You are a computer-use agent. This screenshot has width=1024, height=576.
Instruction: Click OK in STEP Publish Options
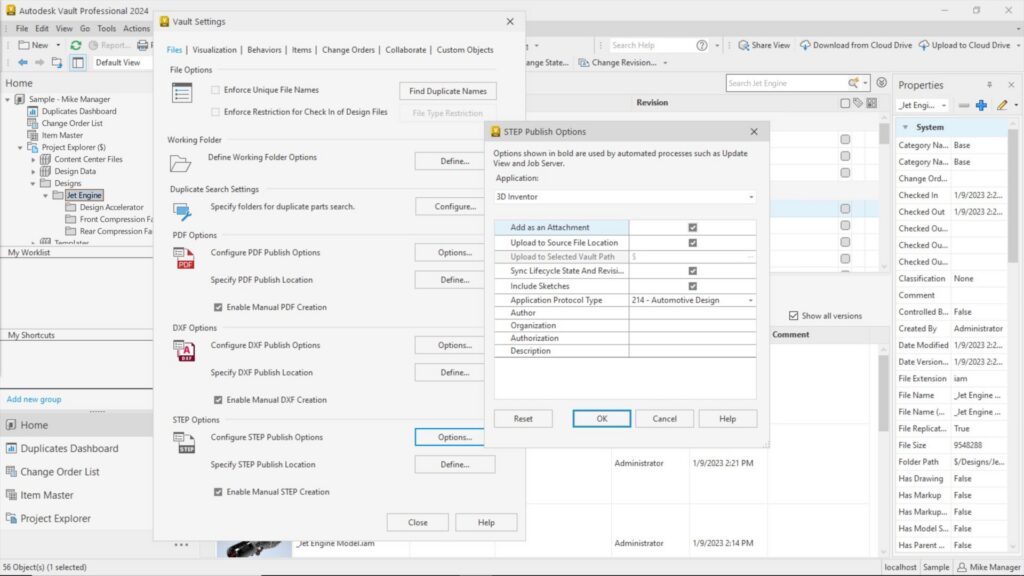pyautogui.click(x=601, y=418)
